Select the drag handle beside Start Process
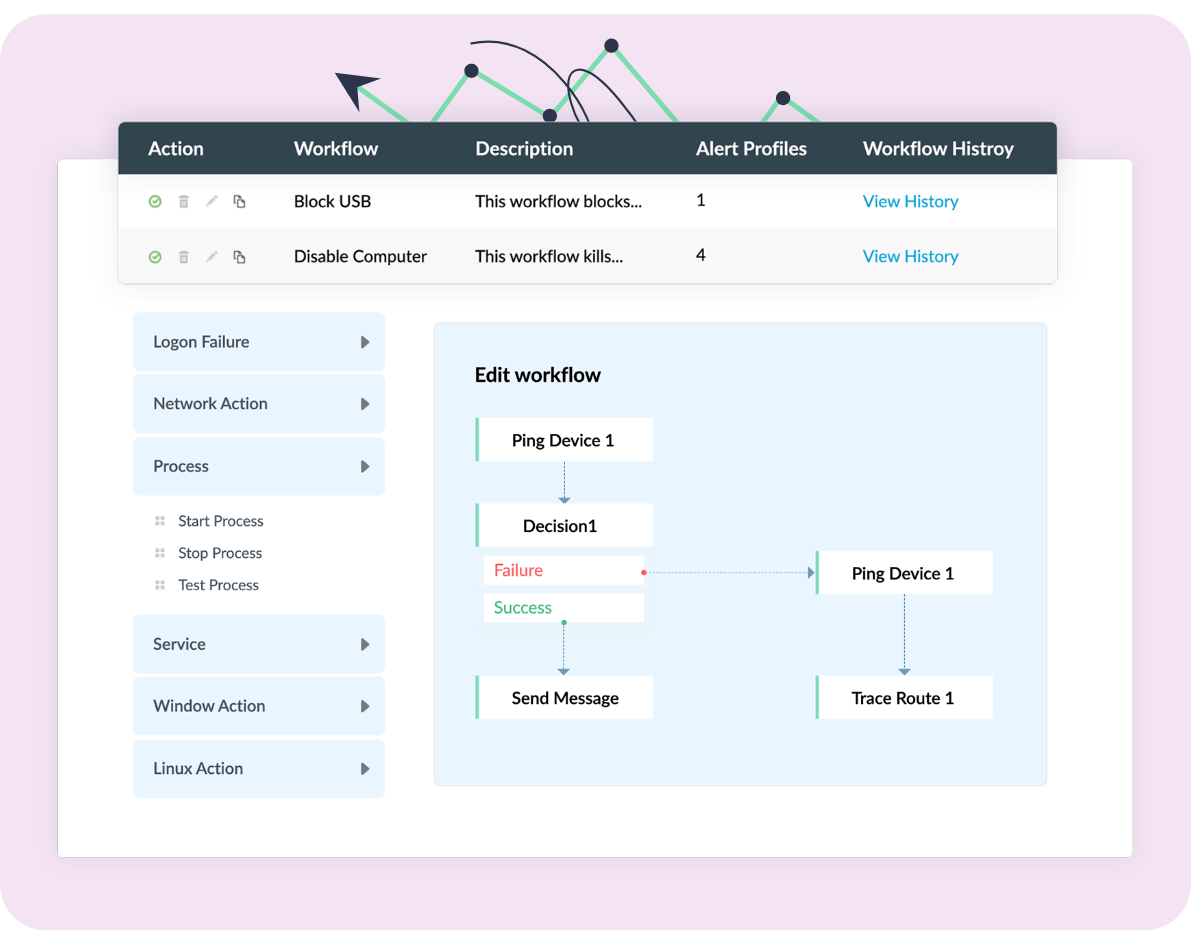The image size is (1191, 931). coord(160,520)
